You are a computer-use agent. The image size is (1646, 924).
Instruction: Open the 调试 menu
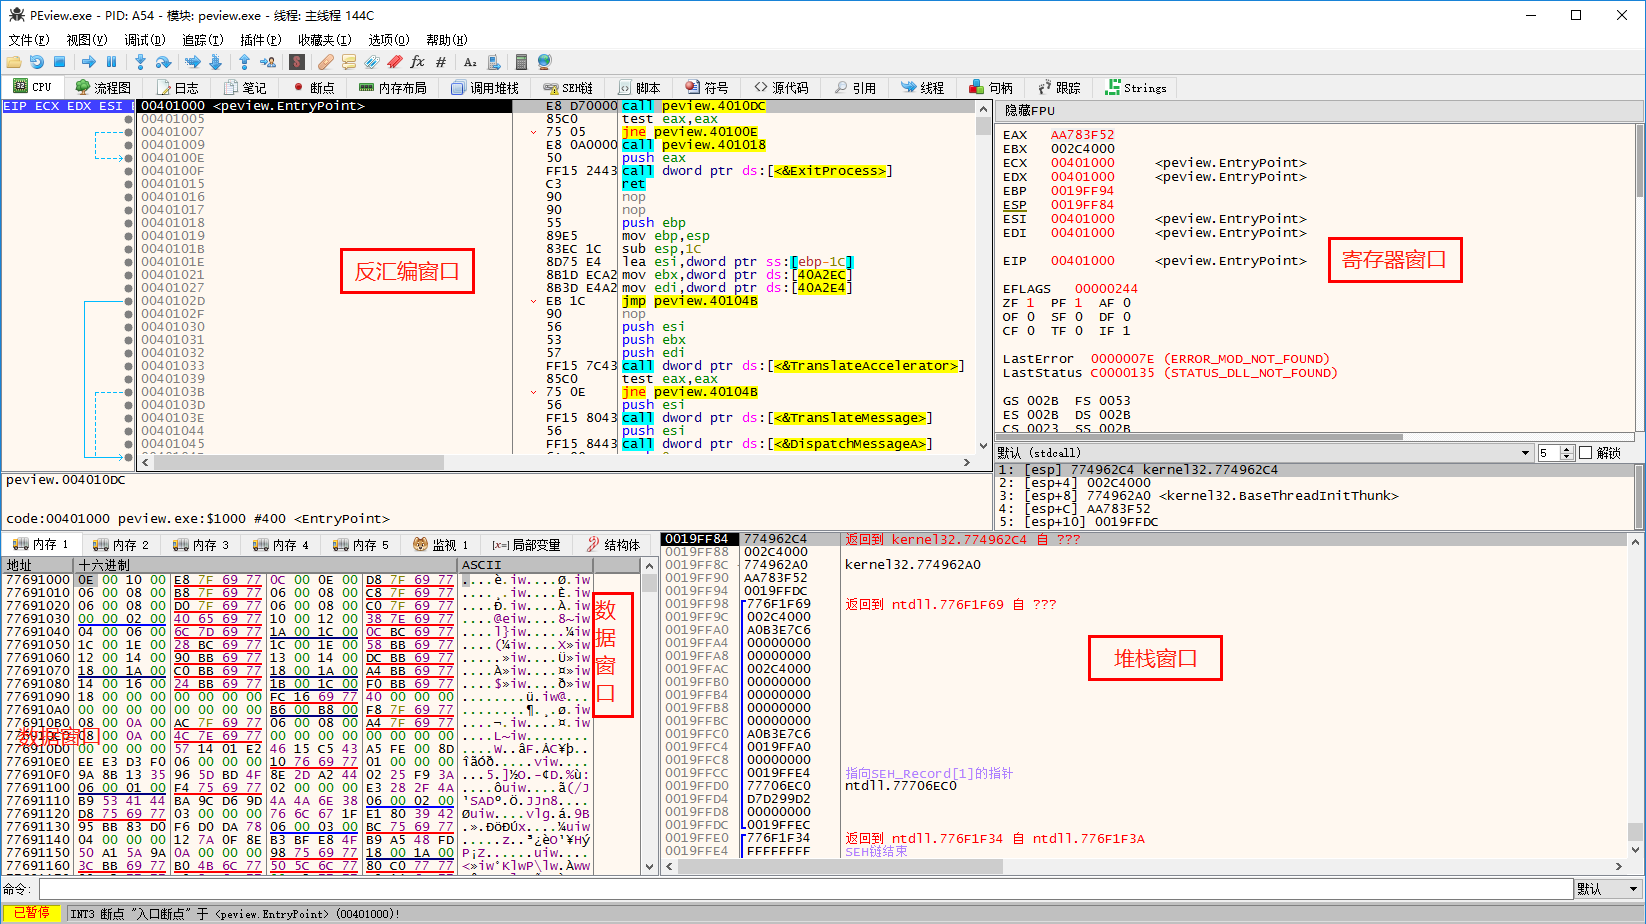tap(144, 40)
